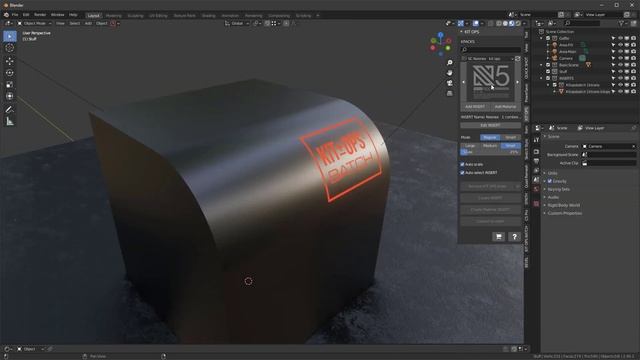Disable render for the Gaffer collection
The image size is (640, 360).
(x=633, y=38)
